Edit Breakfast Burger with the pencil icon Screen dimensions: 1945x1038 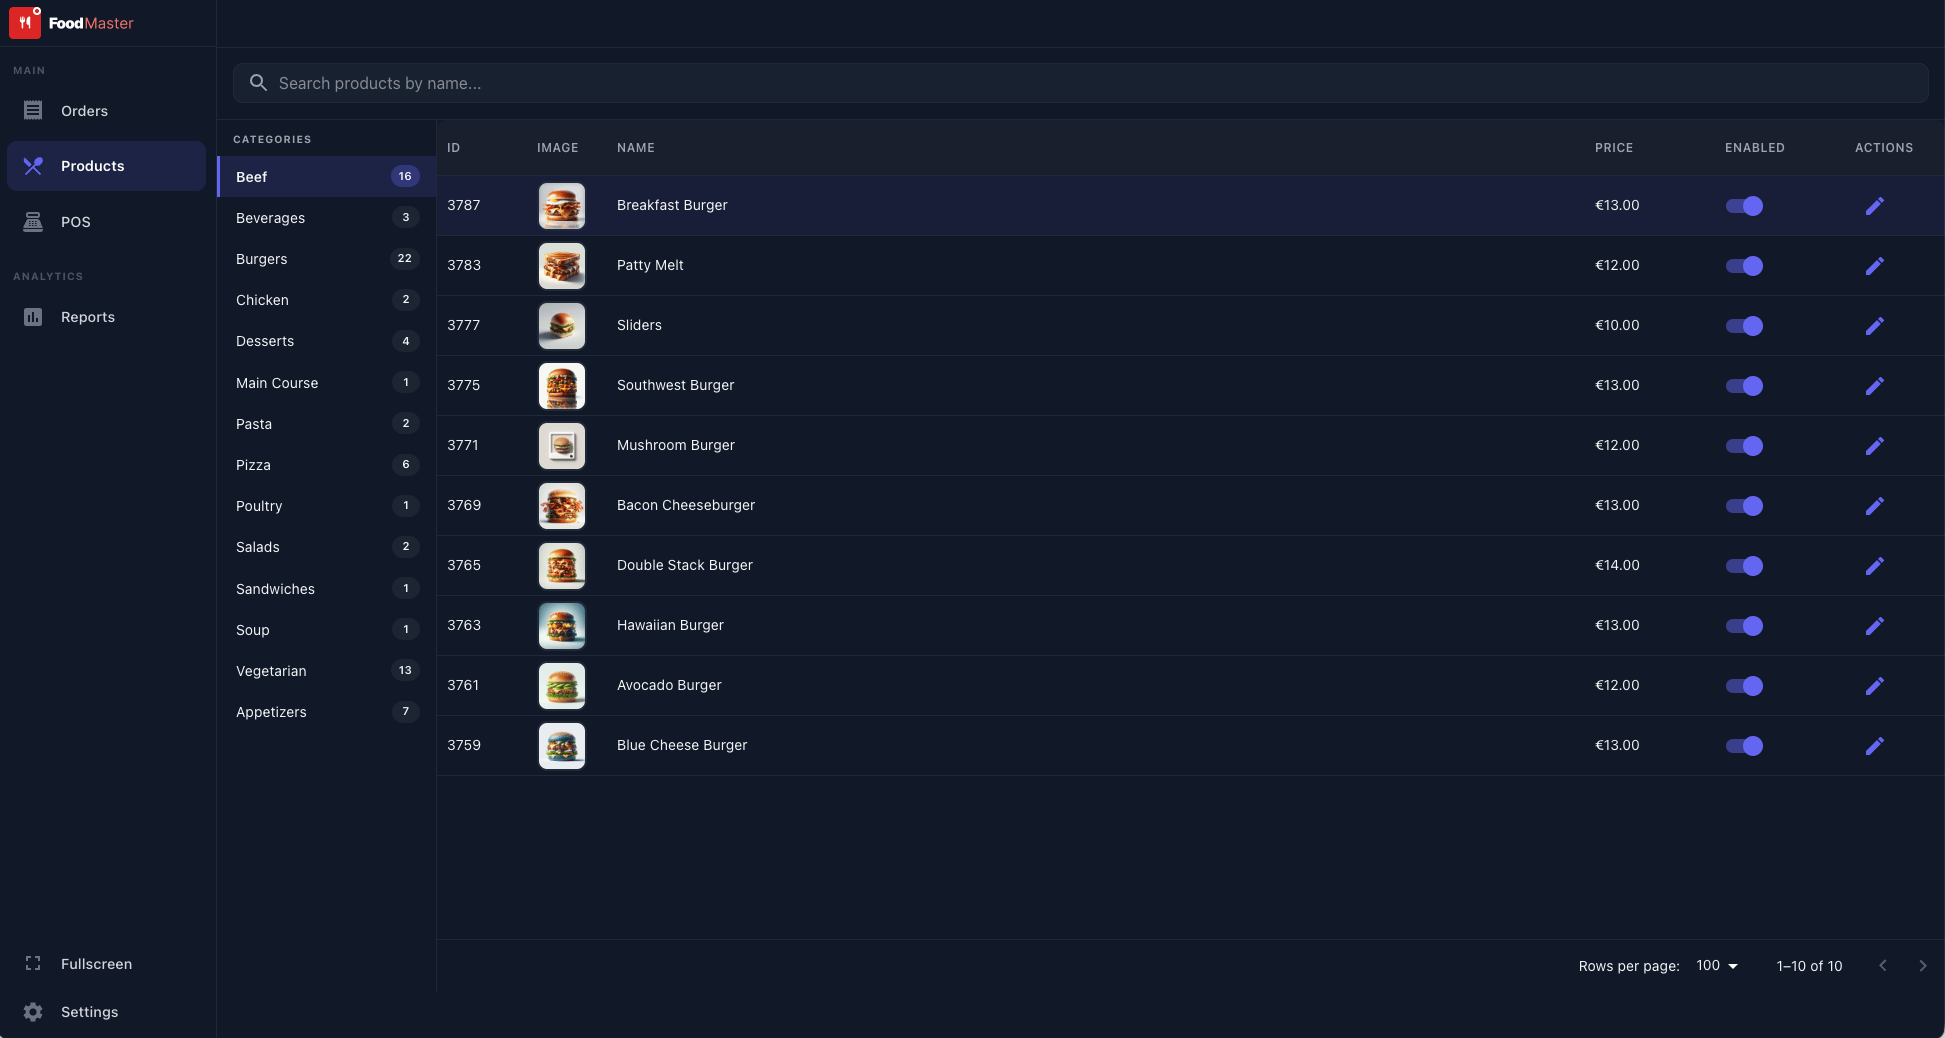(x=1875, y=206)
